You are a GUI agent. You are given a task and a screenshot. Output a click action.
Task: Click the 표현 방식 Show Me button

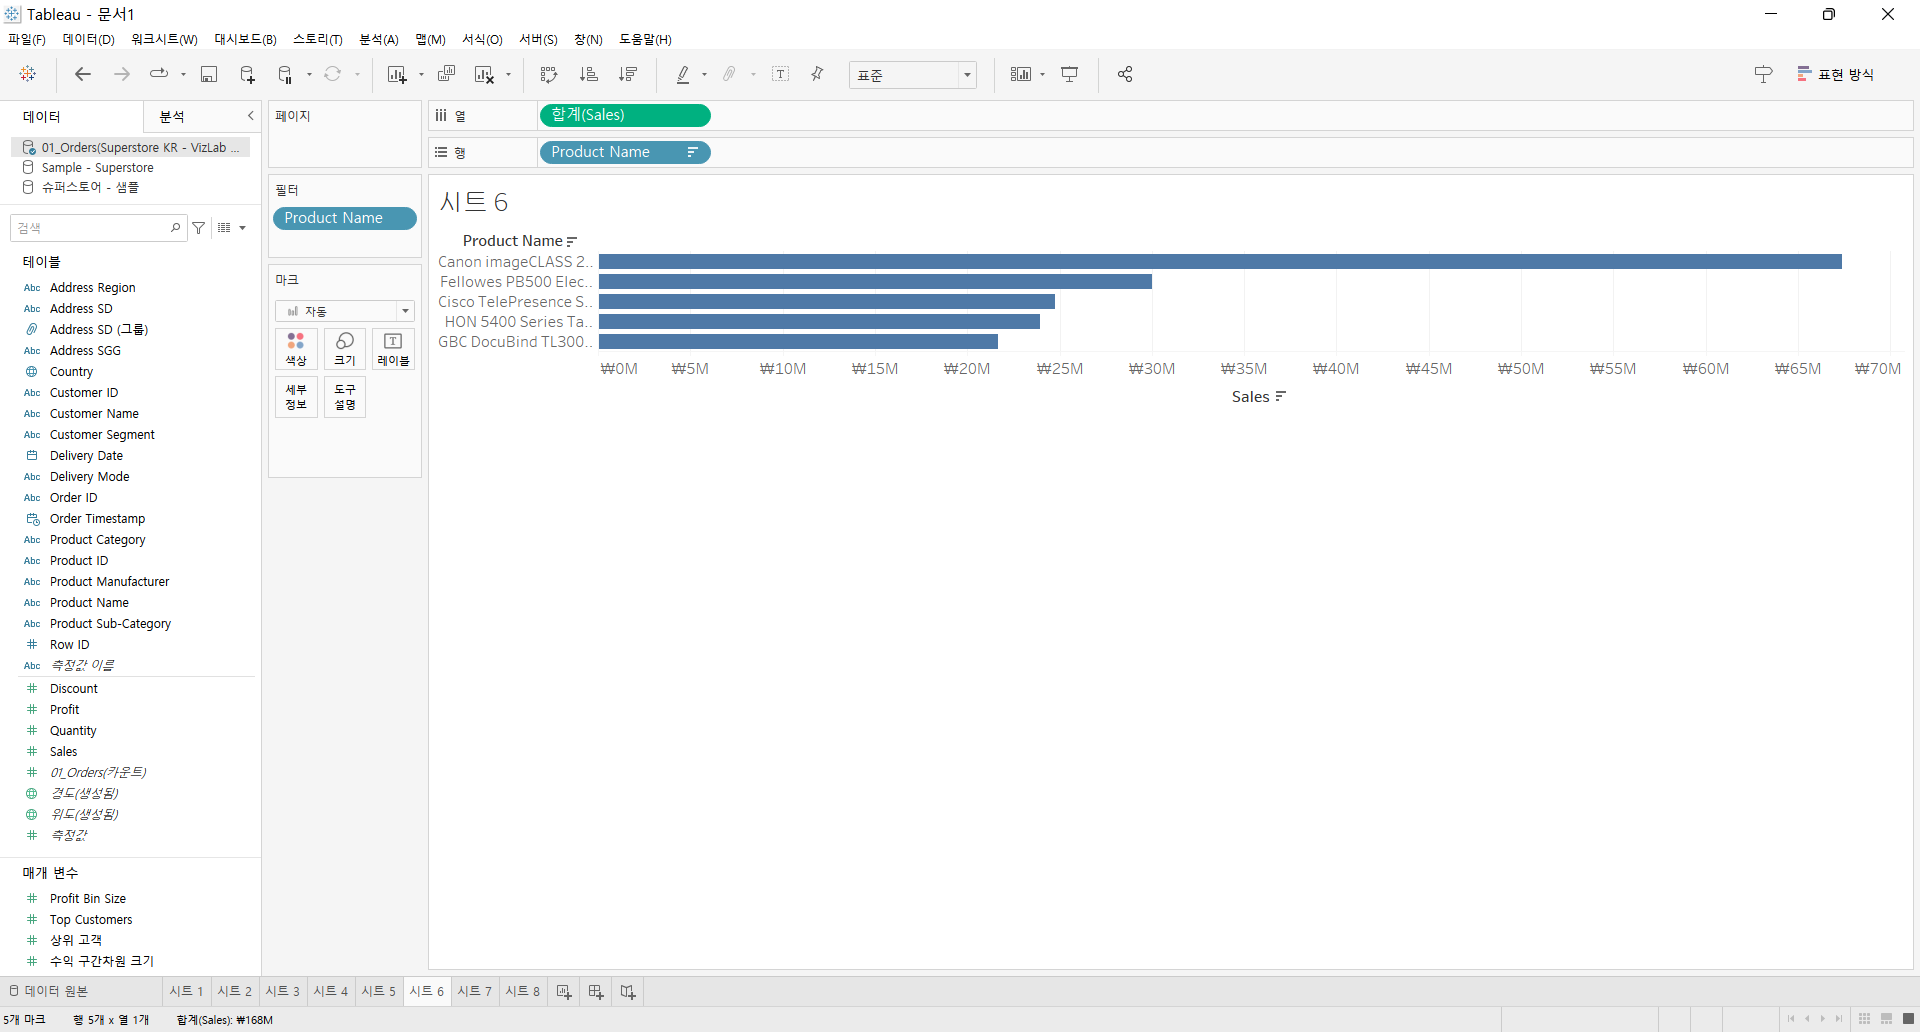pos(1836,74)
